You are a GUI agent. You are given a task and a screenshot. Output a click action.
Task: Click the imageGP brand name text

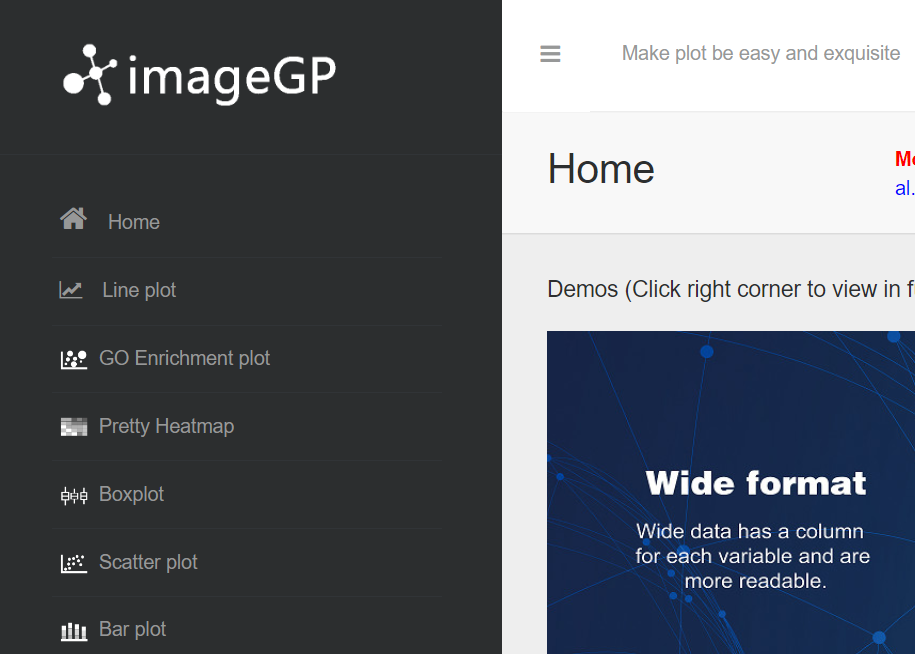(x=232, y=77)
